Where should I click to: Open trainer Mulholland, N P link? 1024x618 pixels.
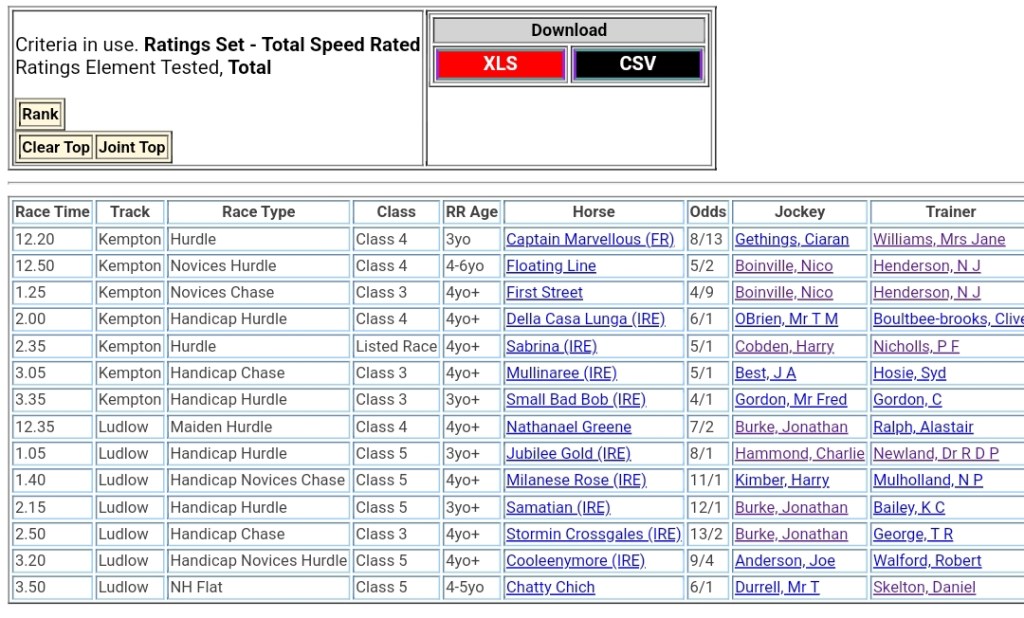click(x=928, y=480)
